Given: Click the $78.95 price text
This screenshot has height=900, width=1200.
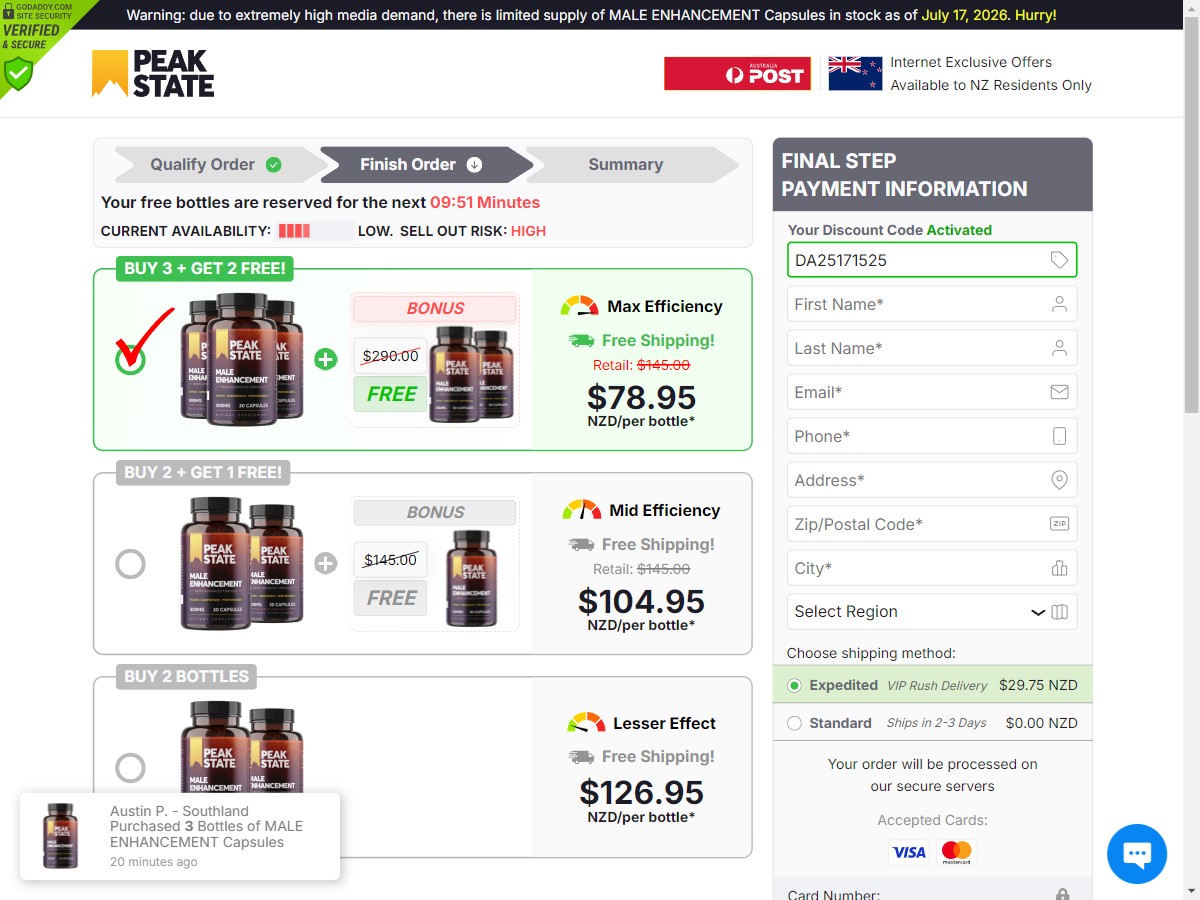Looking at the screenshot, I should click(641, 397).
